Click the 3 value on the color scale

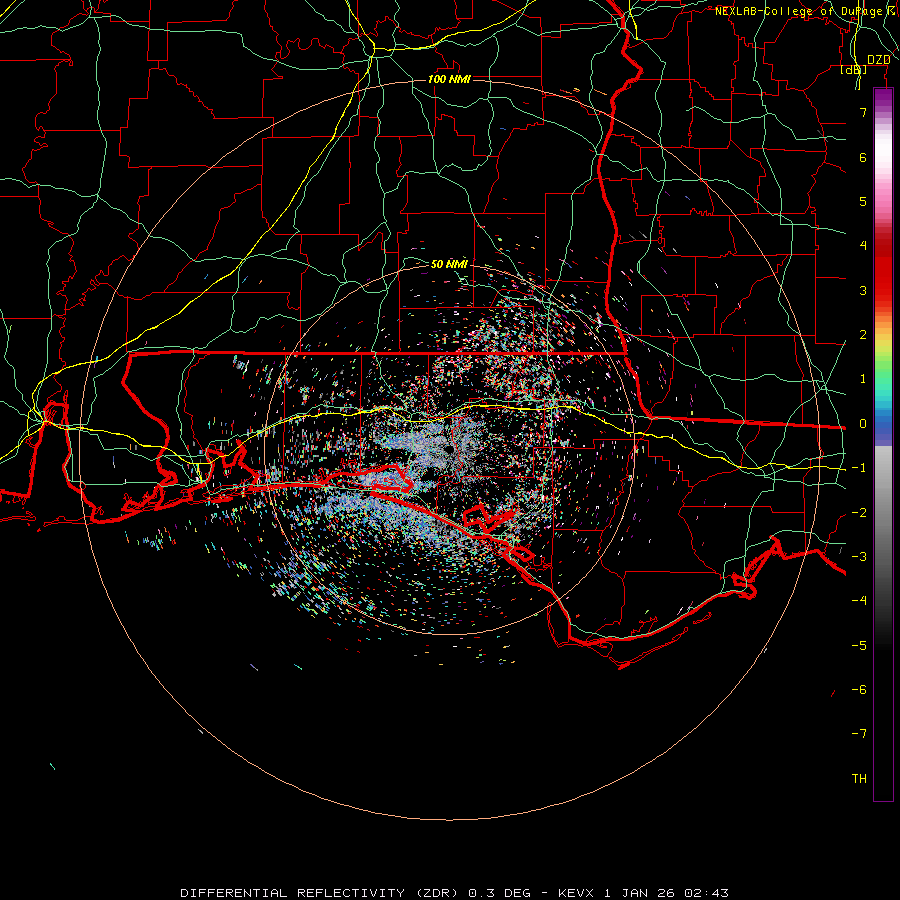click(863, 290)
